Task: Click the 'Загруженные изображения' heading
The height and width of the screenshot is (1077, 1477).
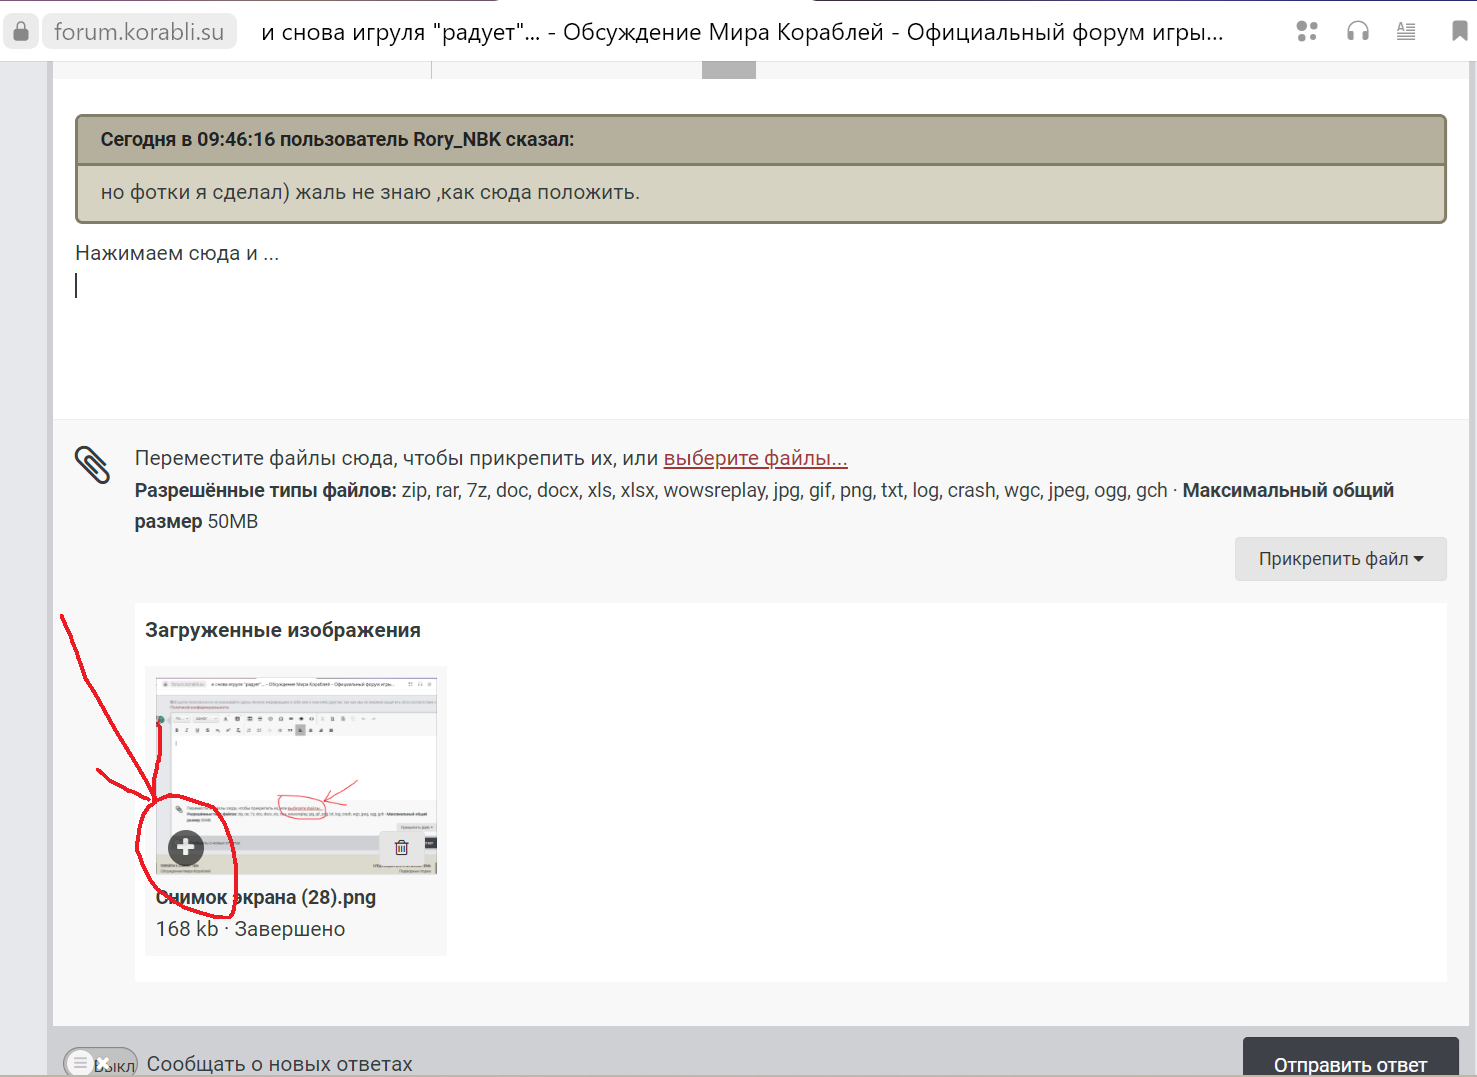Action: pyautogui.click(x=283, y=630)
